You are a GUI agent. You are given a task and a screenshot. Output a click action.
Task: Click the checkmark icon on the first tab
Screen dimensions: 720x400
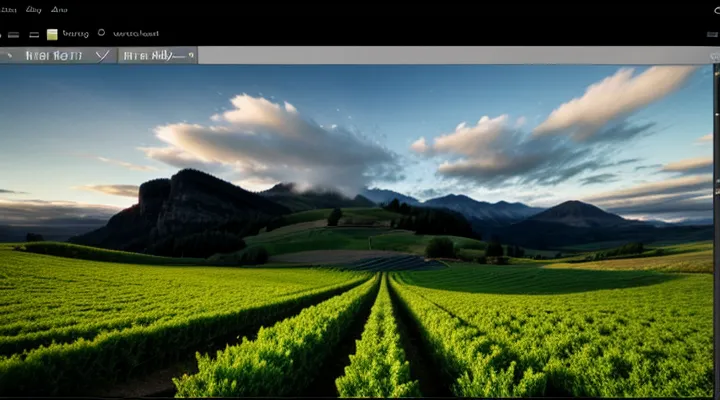pyautogui.click(x=102, y=55)
